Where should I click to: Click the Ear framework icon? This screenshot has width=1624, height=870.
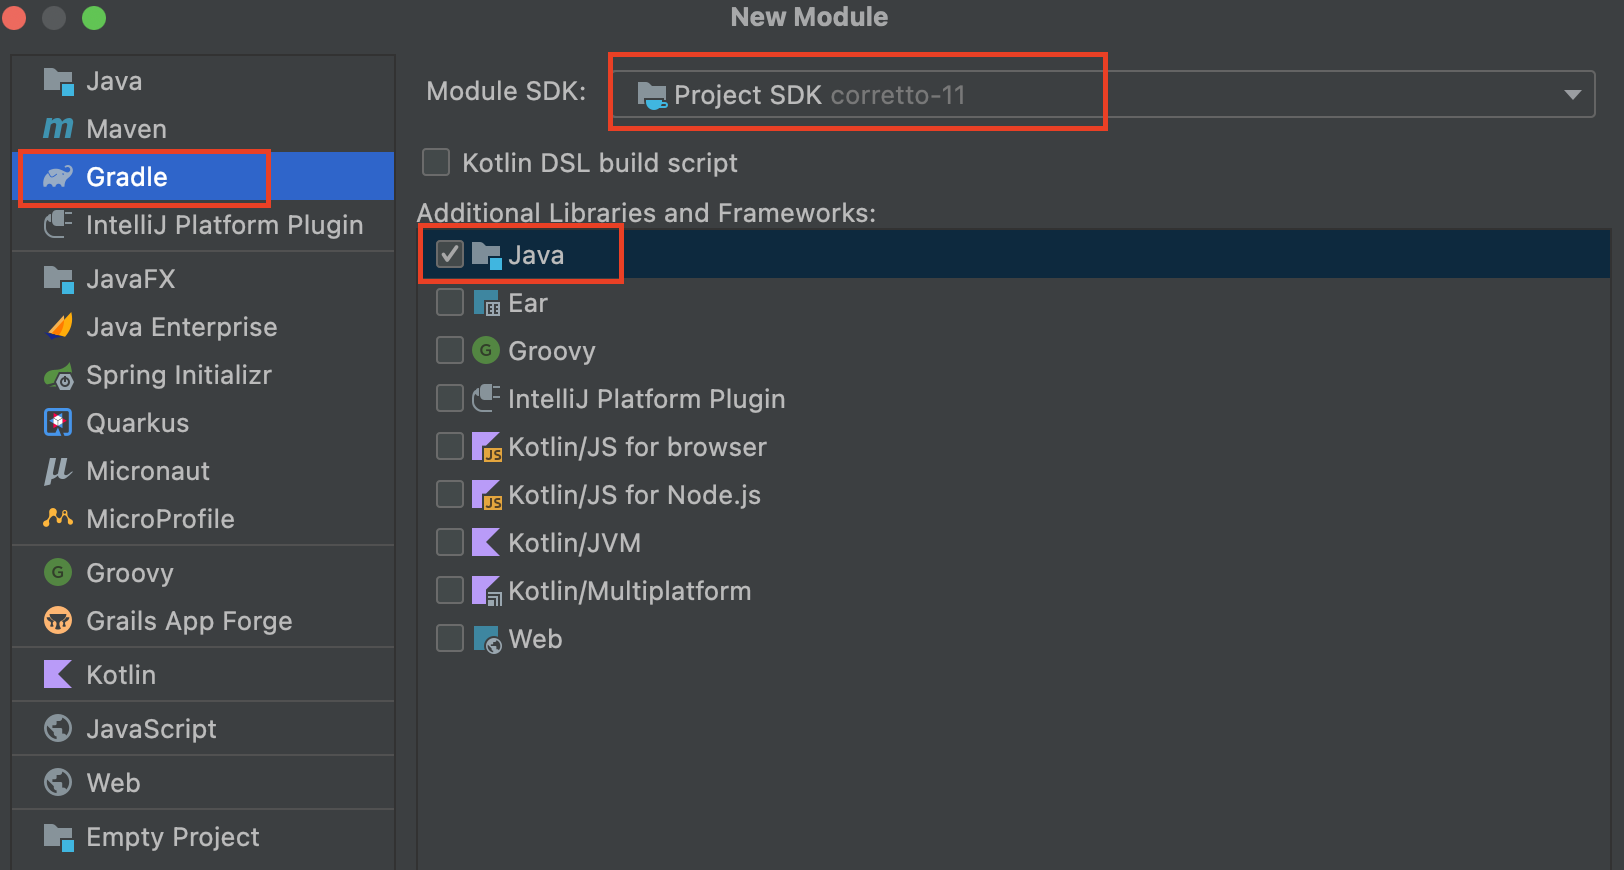[486, 303]
